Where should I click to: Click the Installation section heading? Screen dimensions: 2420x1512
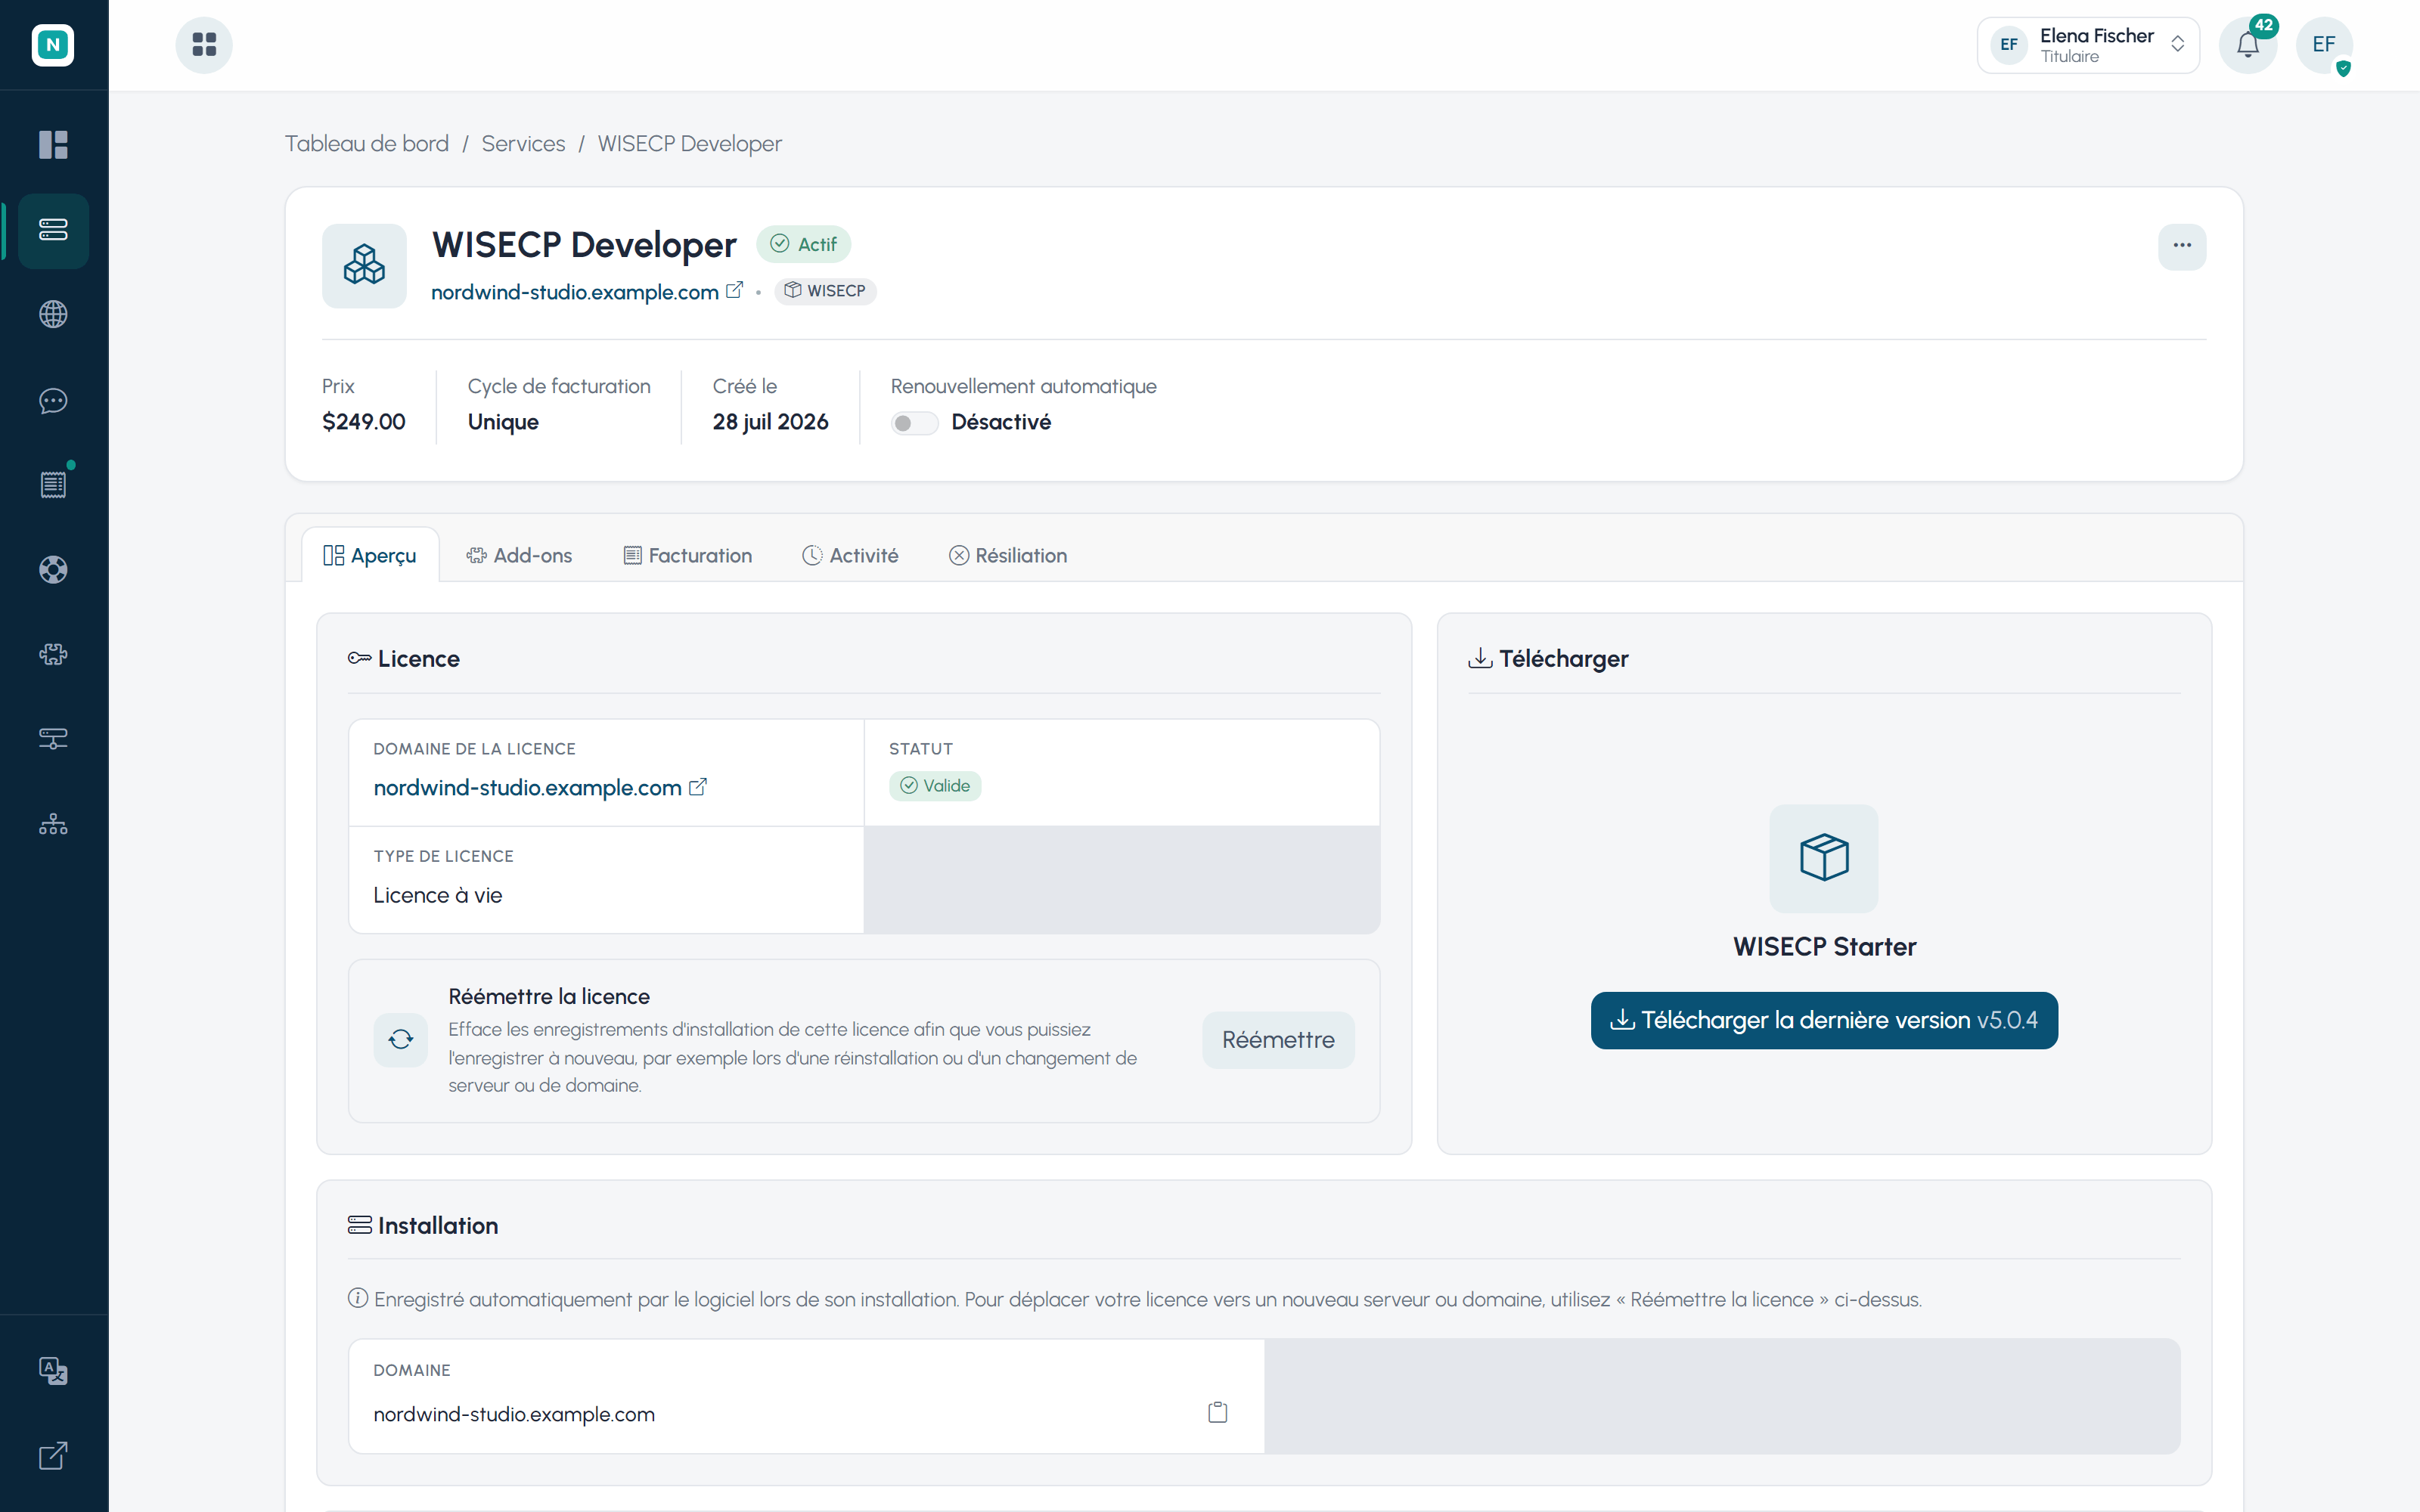pos(423,1226)
